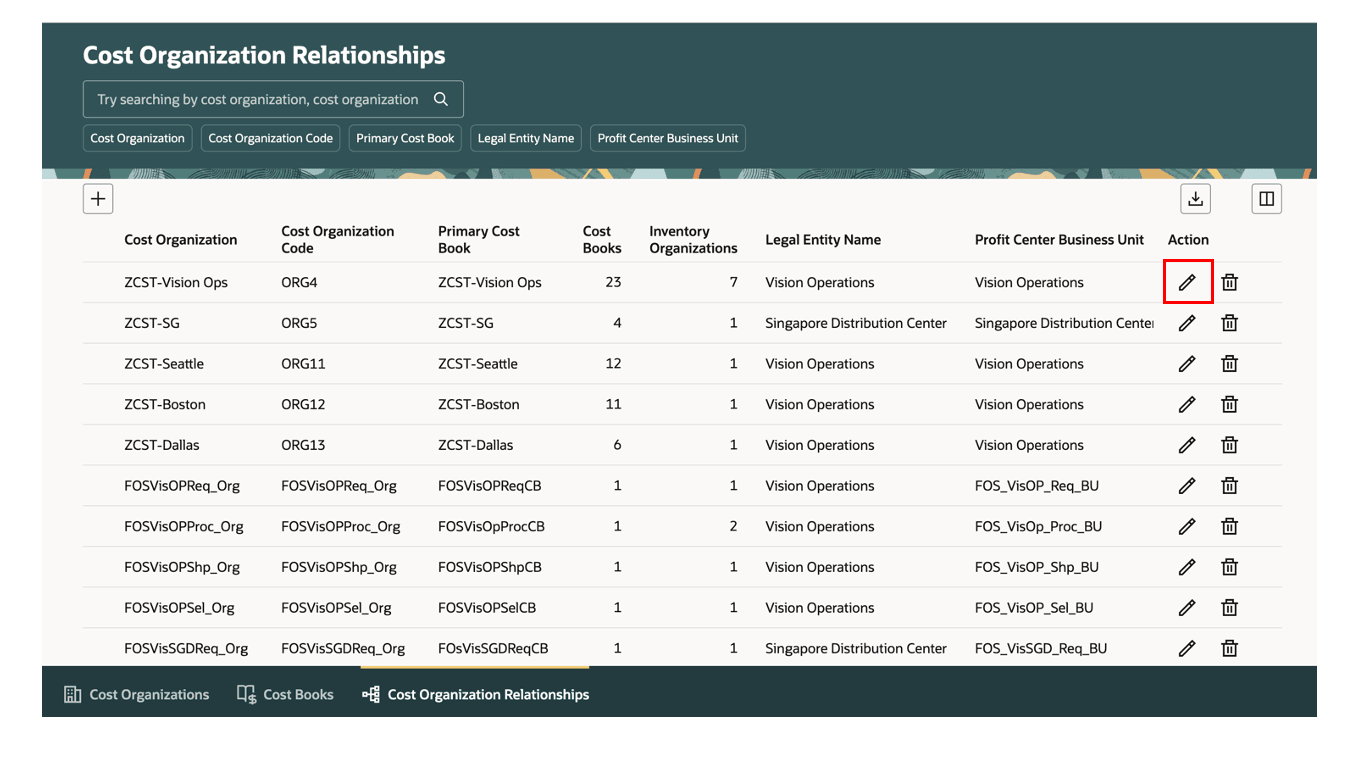Select the Primary Cost Book filter chip
Viewport: 1370px width, 764px height.
pyautogui.click(x=405, y=138)
